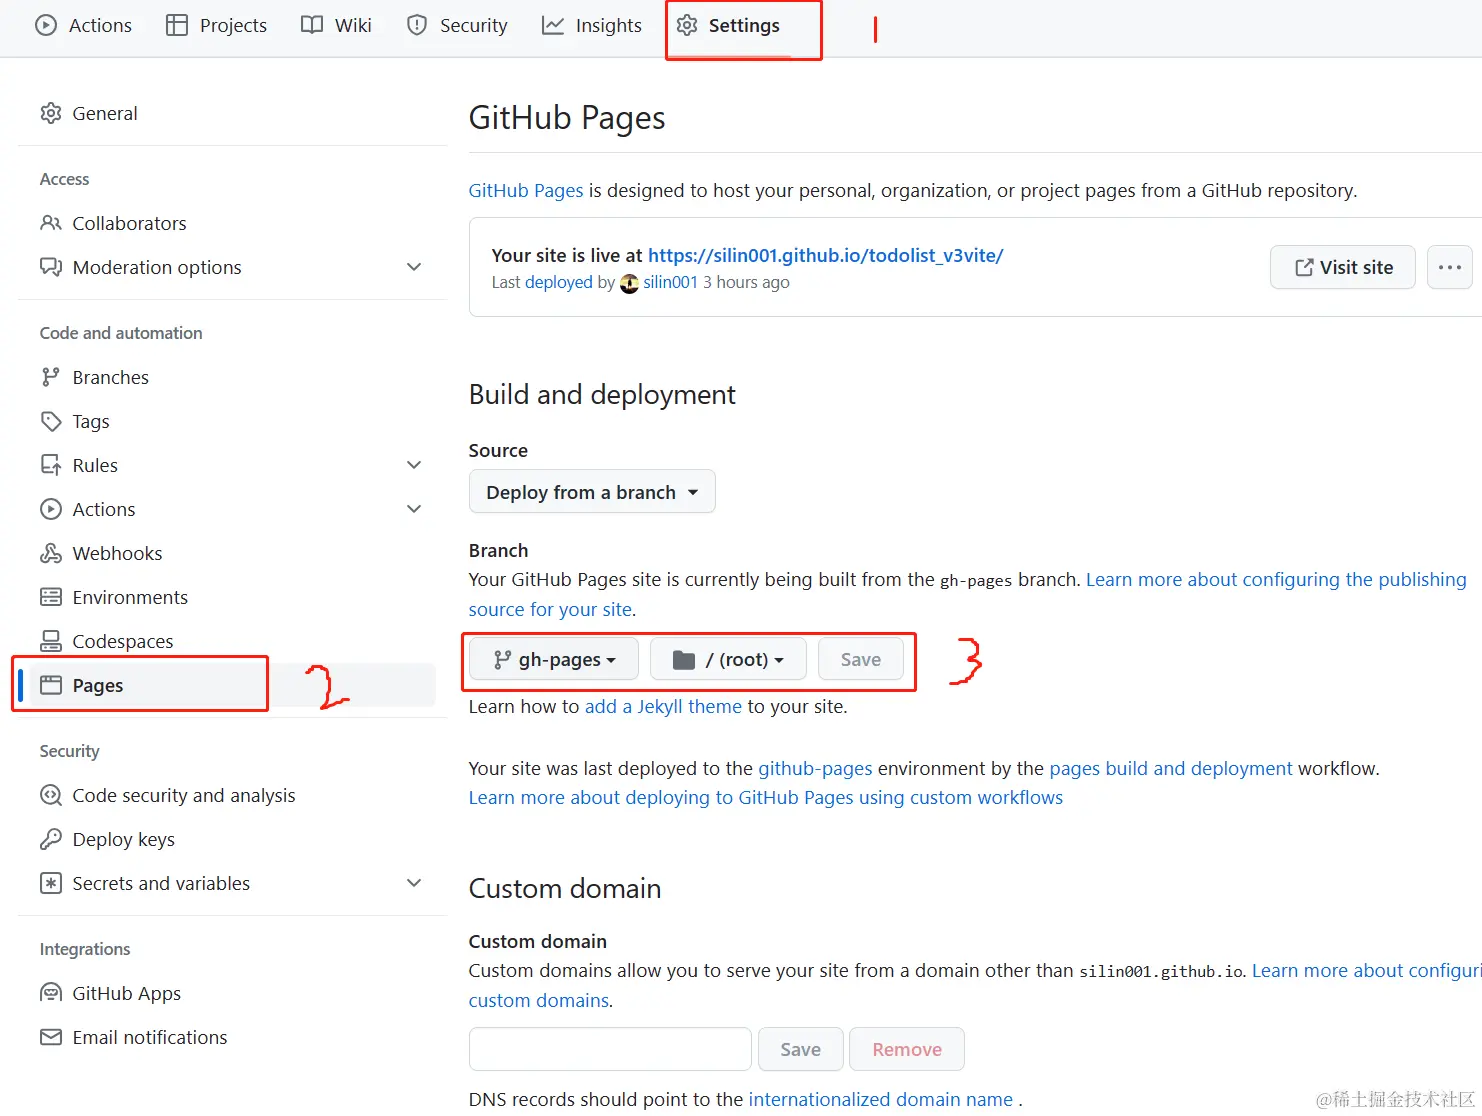Viewport: 1482px width, 1116px height.
Task: Open the Security tab
Action: pos(457,26)
